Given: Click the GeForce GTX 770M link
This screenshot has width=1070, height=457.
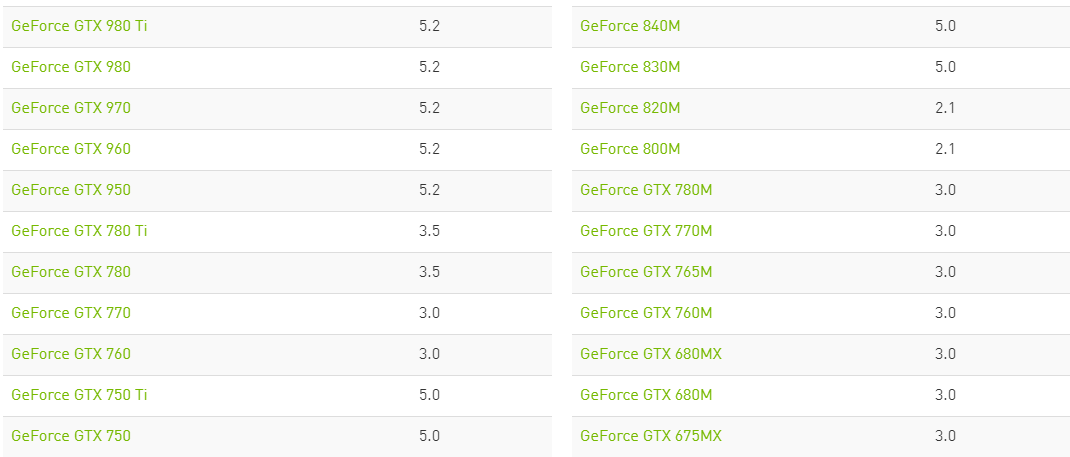Looking at the screenshot, I should (646, 231).
